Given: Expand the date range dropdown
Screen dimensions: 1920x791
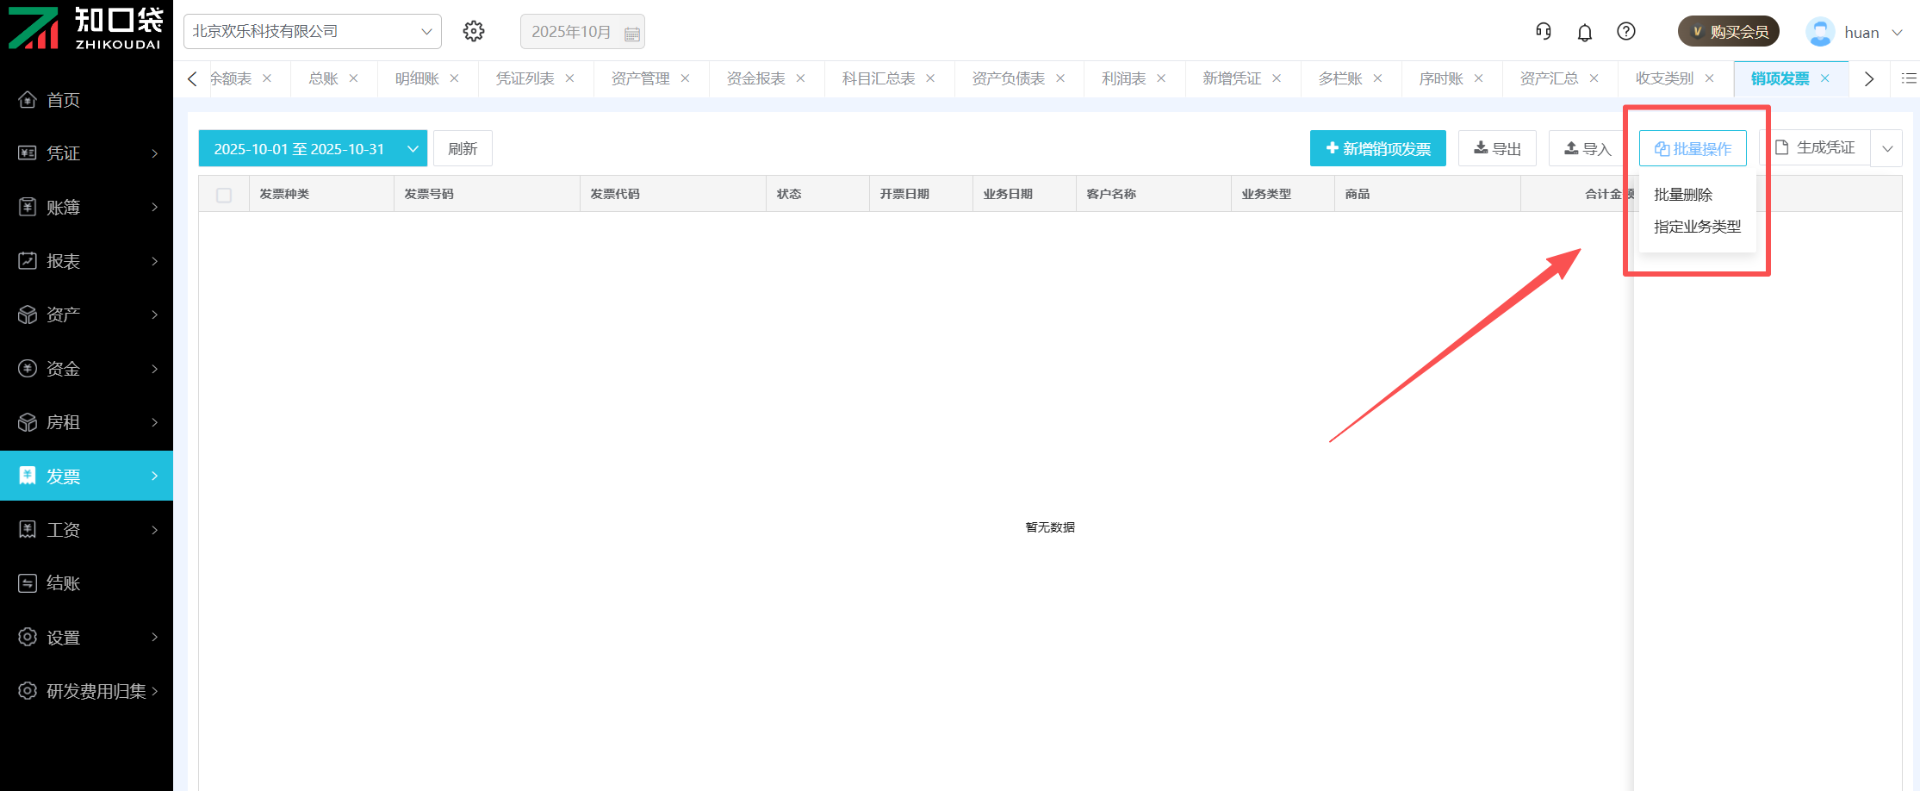Looking at the screenshot, I should click(412, 149).
